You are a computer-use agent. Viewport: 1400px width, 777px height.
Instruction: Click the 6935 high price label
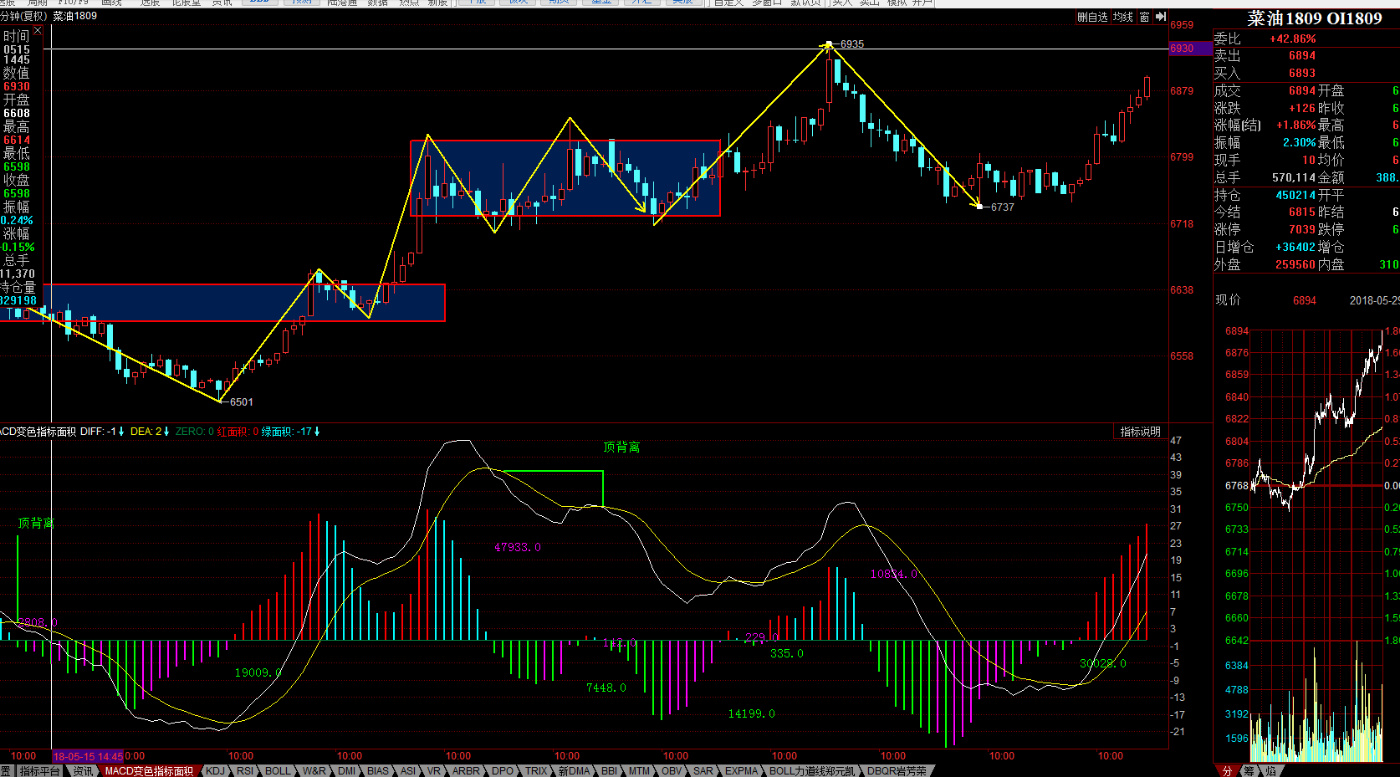click(852, 44)
